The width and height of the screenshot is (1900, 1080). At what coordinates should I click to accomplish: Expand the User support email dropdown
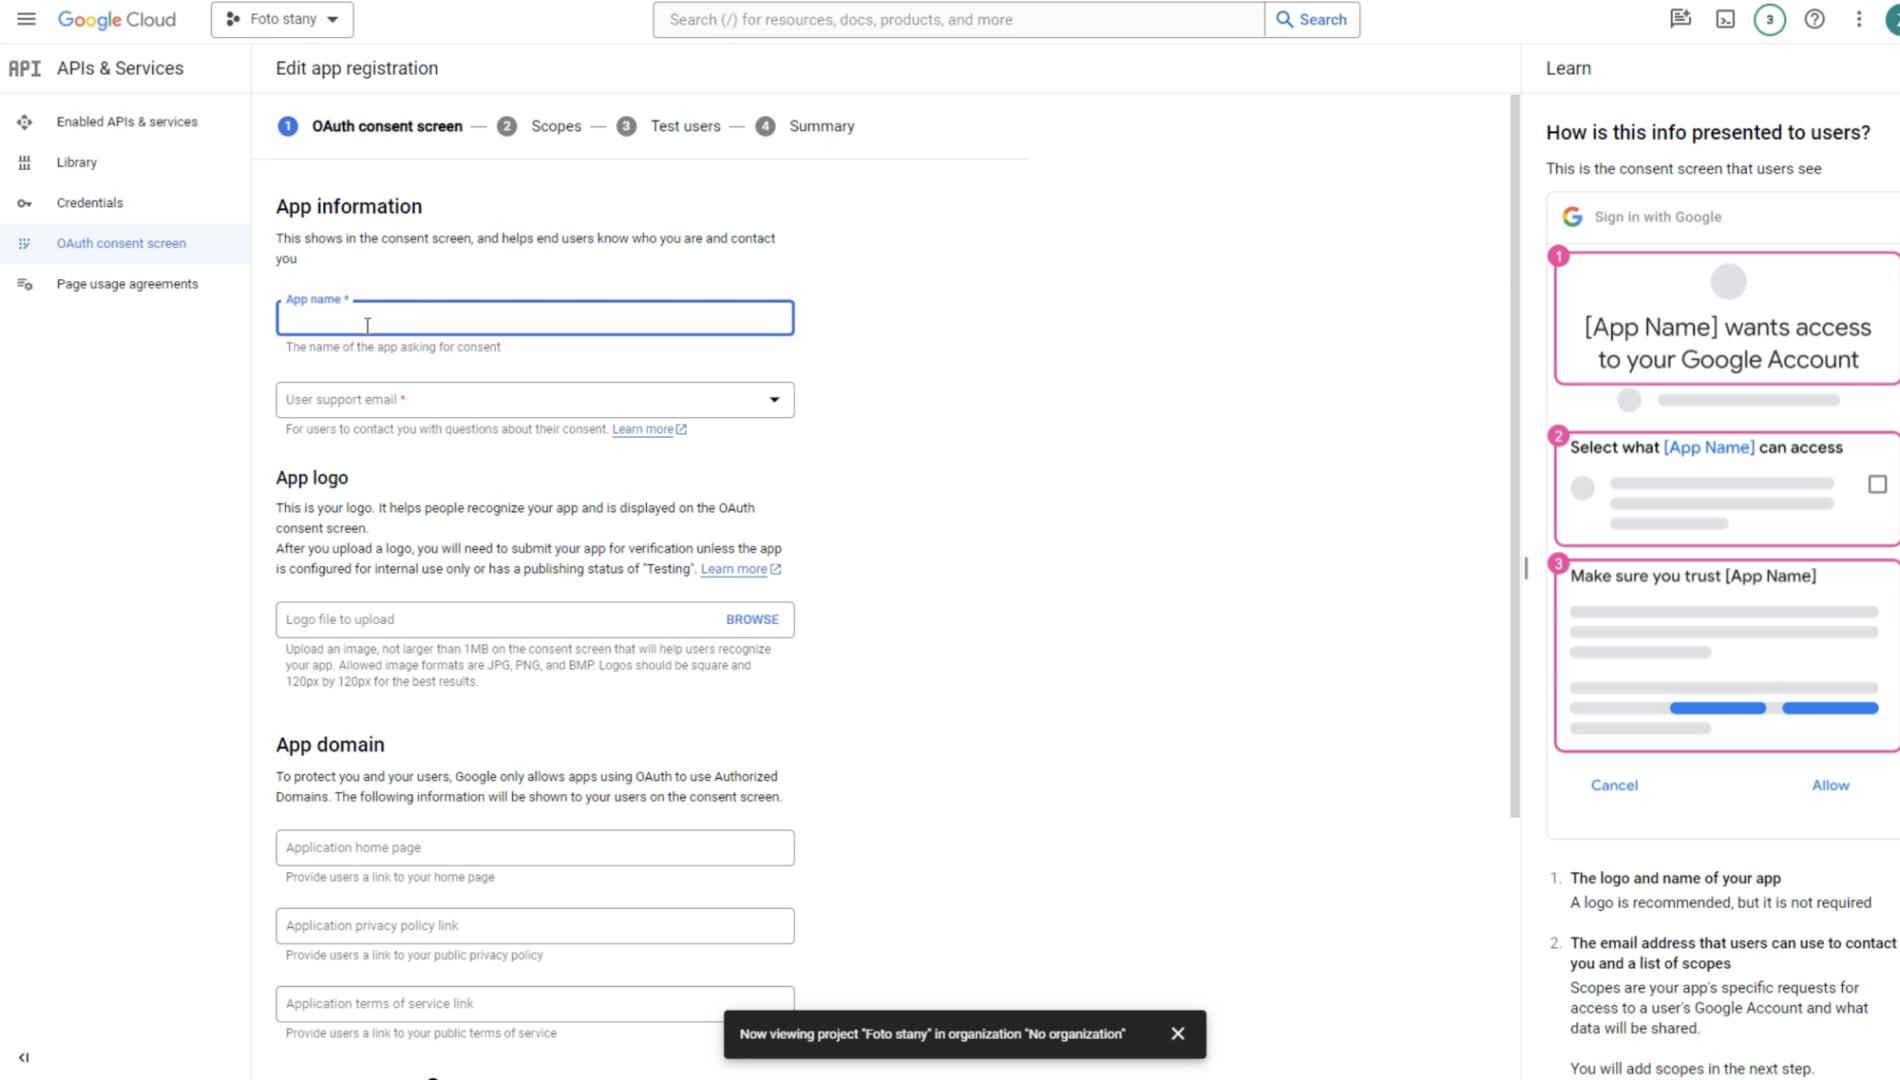pyautogui.click(x=535, y=400)
